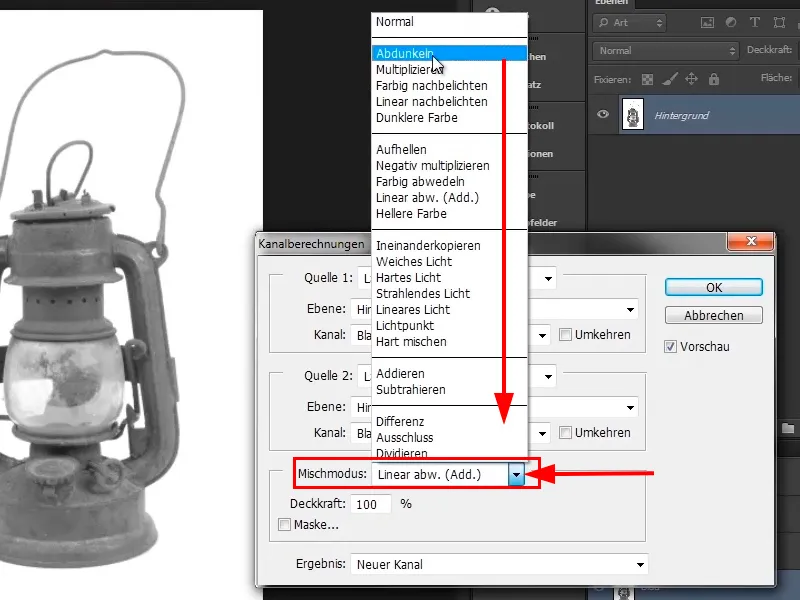800x600 pixels.
Task: Click Abbrechen to cancel the dialog
Action: 714,315
